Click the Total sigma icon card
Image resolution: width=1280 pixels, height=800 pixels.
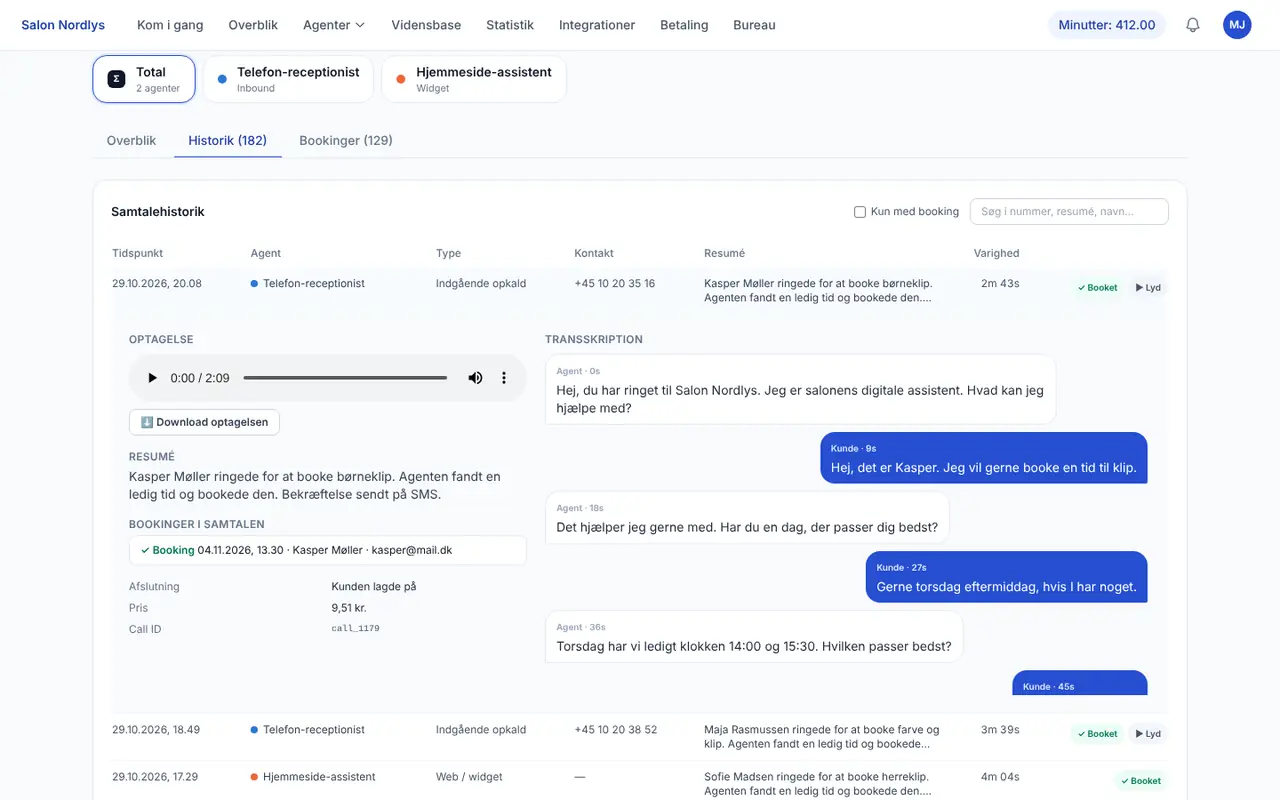(x=144, y=79)
